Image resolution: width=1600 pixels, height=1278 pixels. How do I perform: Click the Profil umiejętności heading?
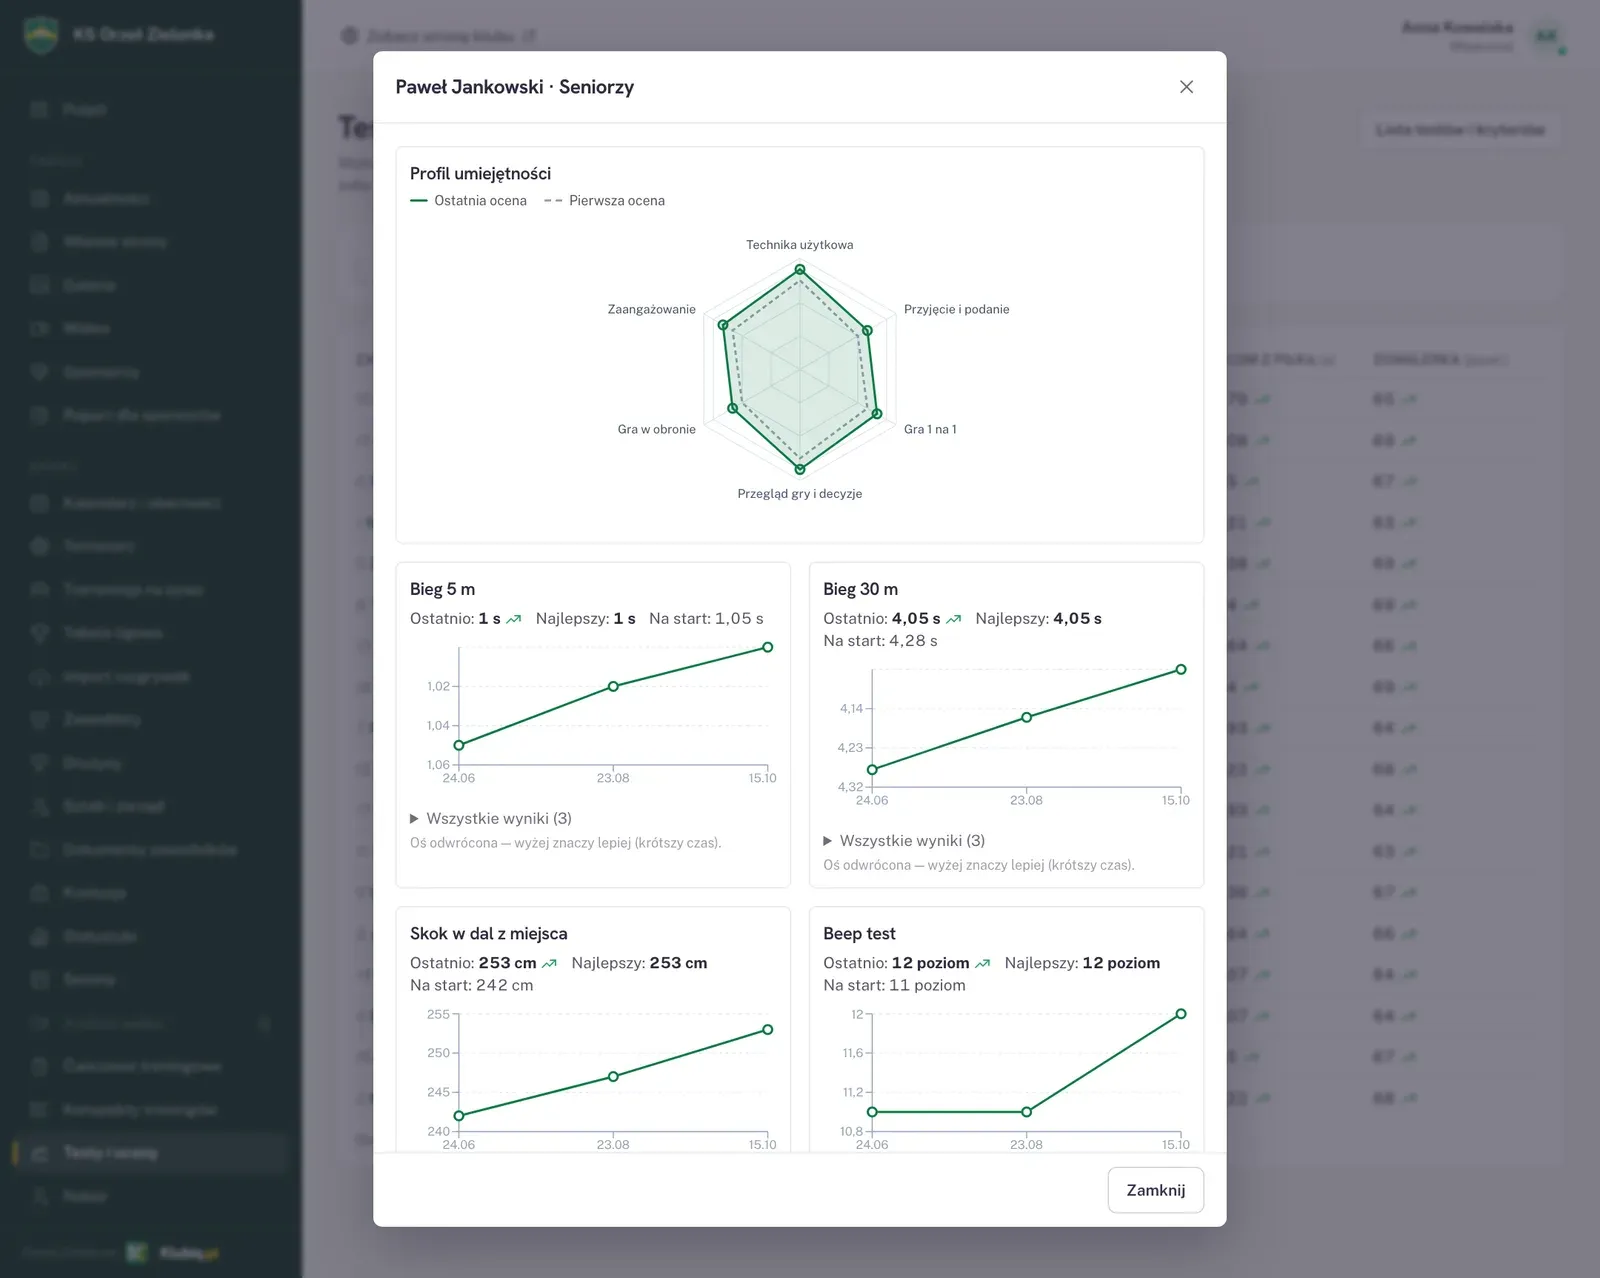(x=480, y=173)
